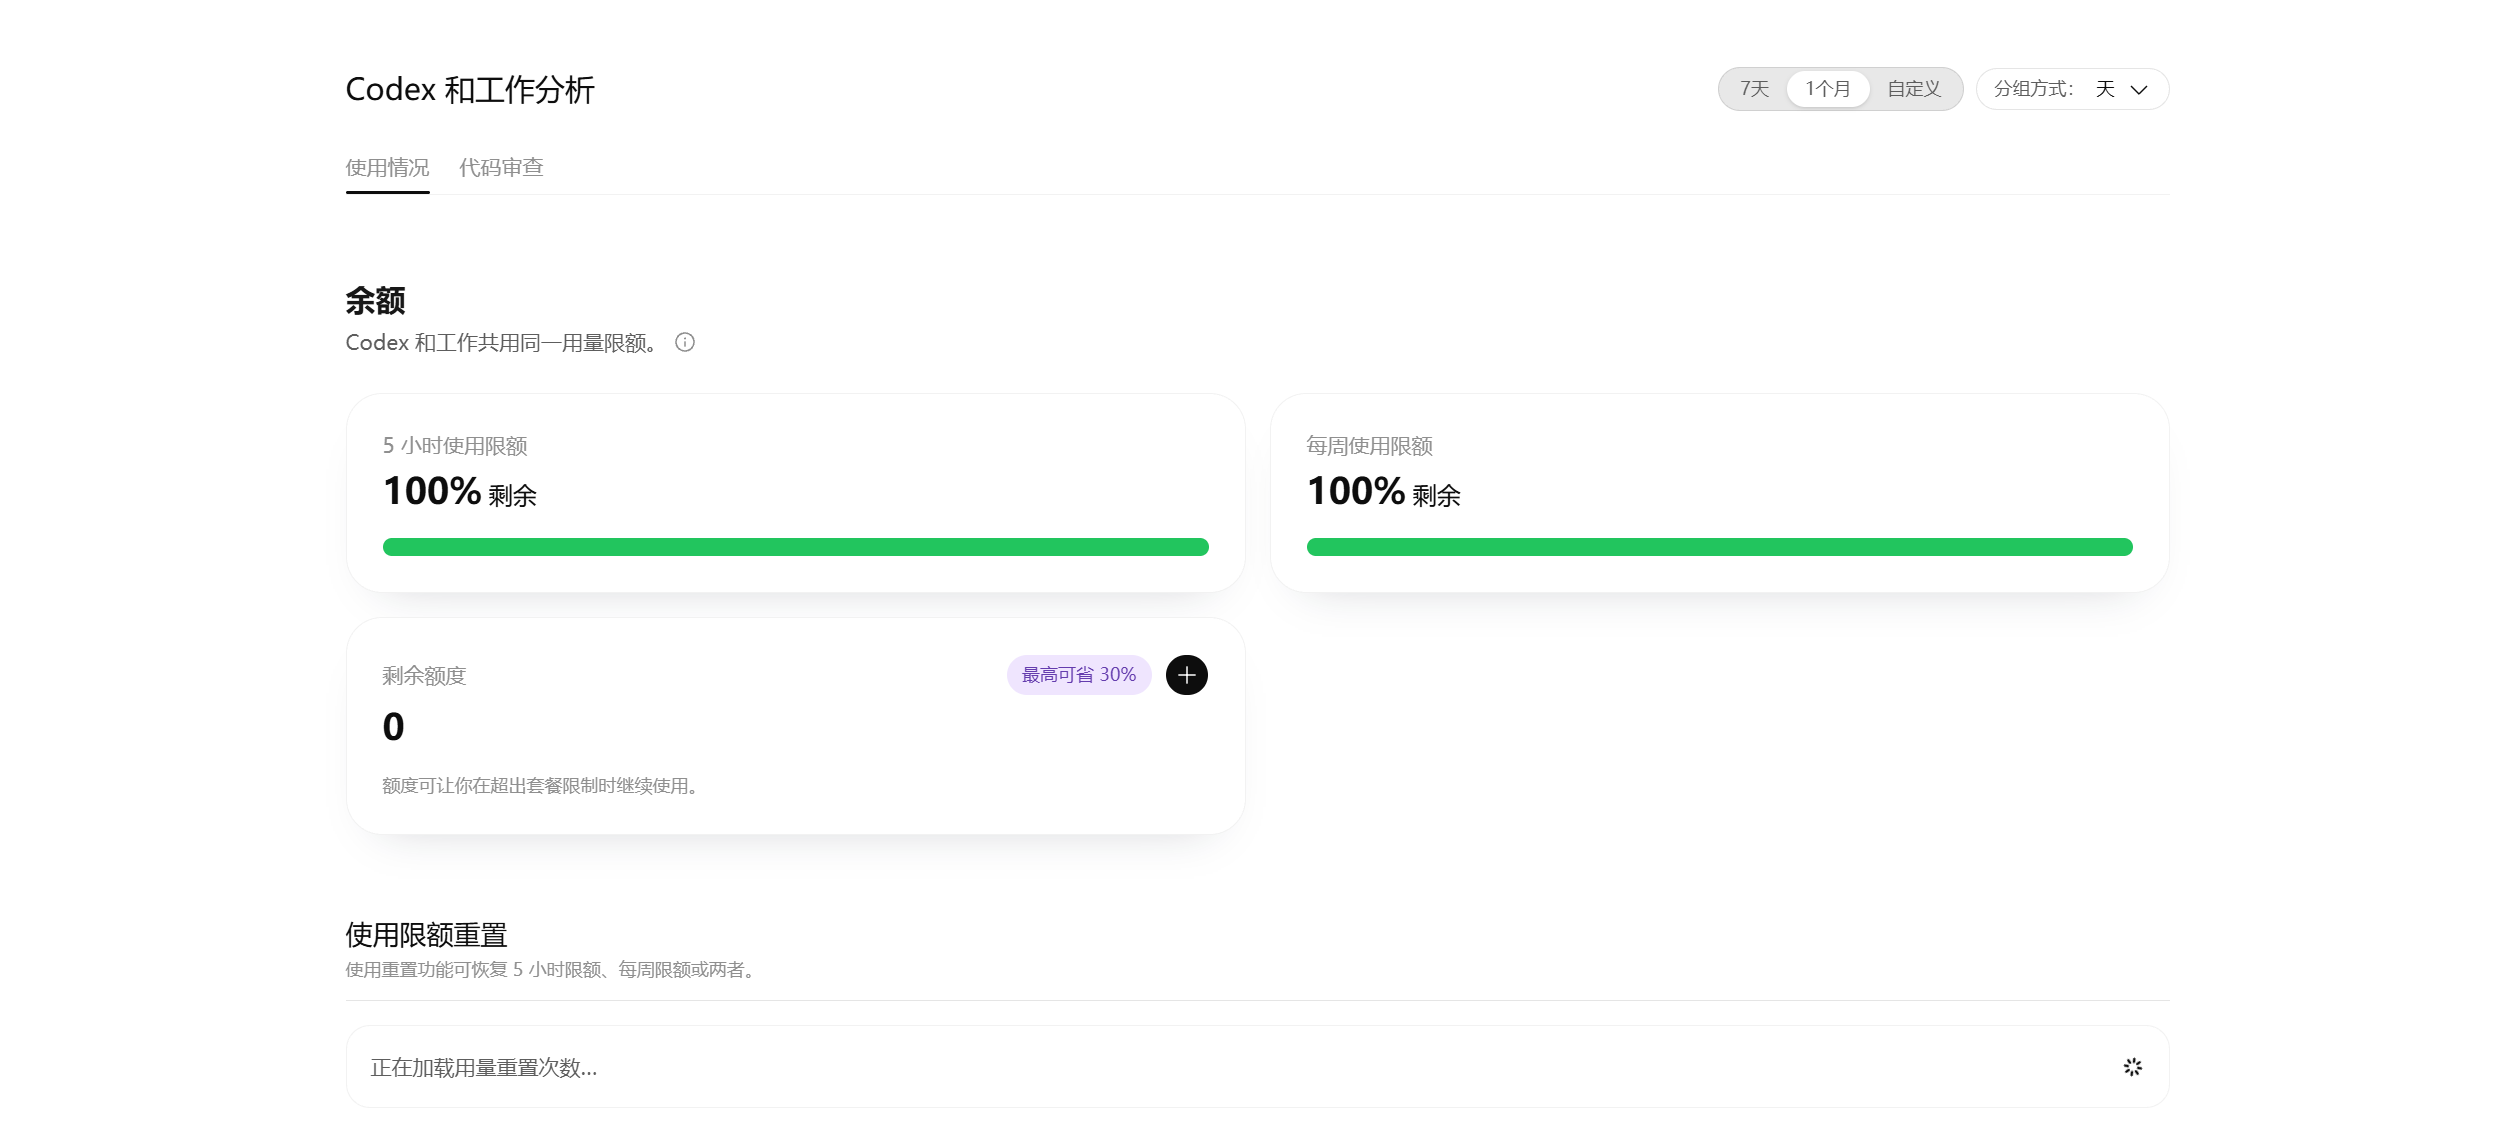Click the 正在加载用量重置次数 loading row
This screenshot has height=1122, width=2511.
click(1258, 1067)
